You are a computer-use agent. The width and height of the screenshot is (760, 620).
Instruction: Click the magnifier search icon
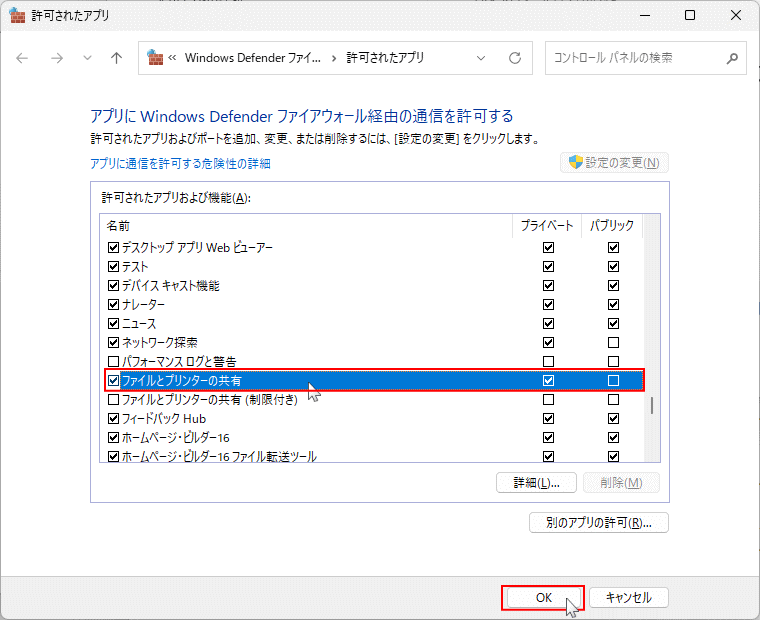click(x=732, y=59)
